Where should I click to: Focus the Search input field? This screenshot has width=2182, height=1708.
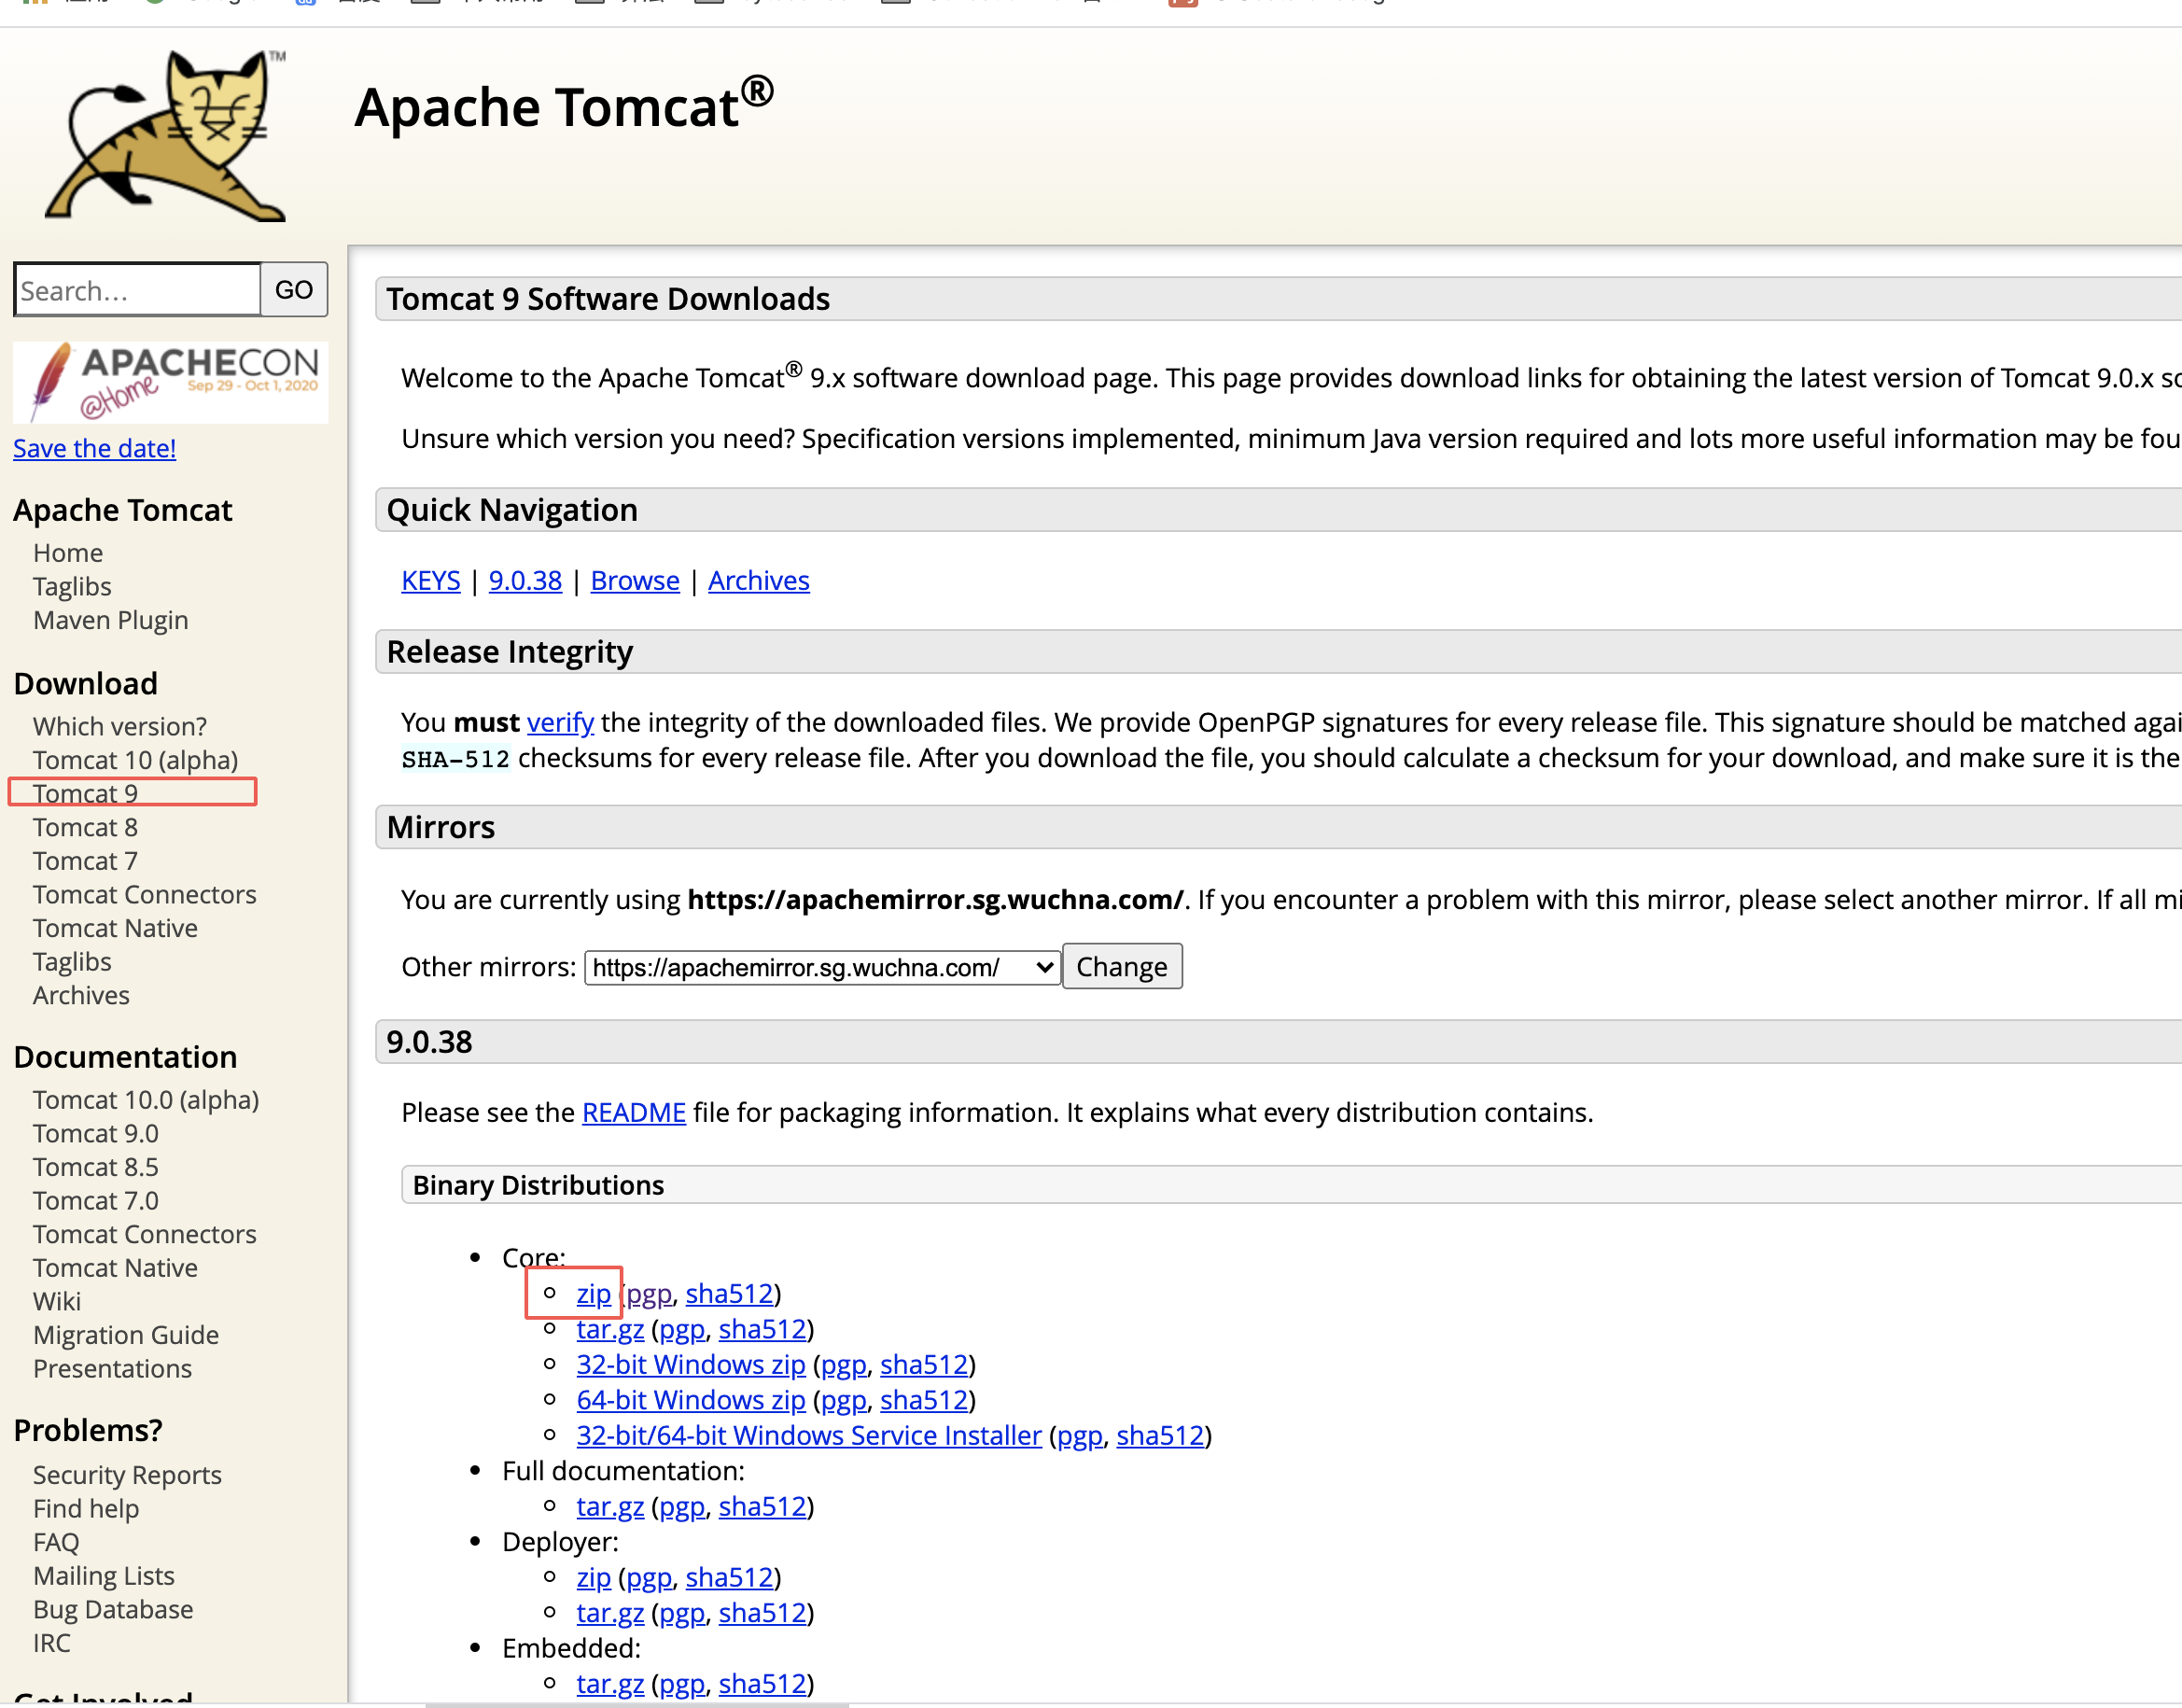pyautogui.click(x=138, y=290)
